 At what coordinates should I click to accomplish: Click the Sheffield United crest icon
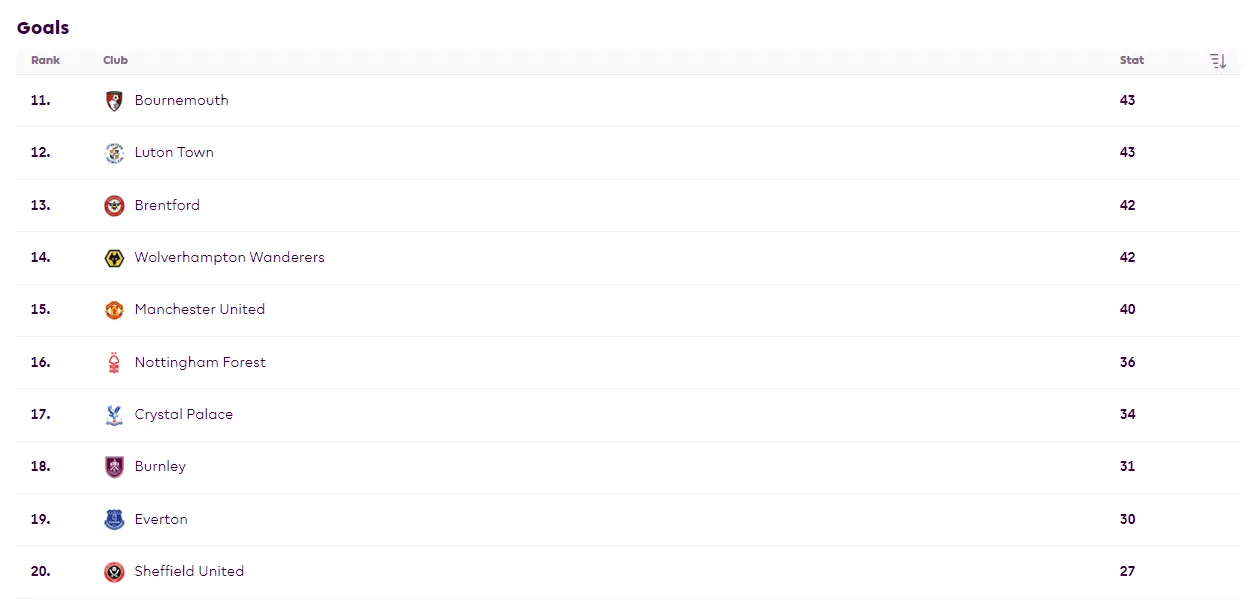pos(114,572)
